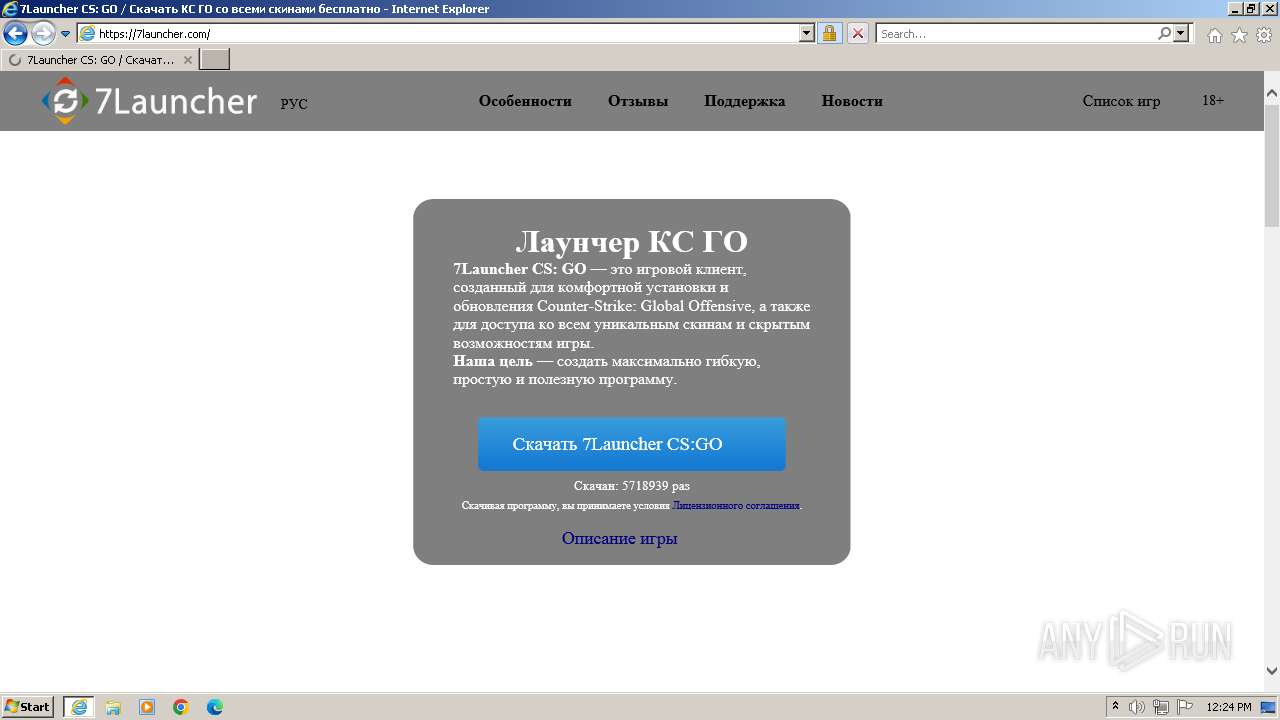Open the Поддержка menu item
The width and height of the screenshot is (1280, 720).
coord(745,101)
